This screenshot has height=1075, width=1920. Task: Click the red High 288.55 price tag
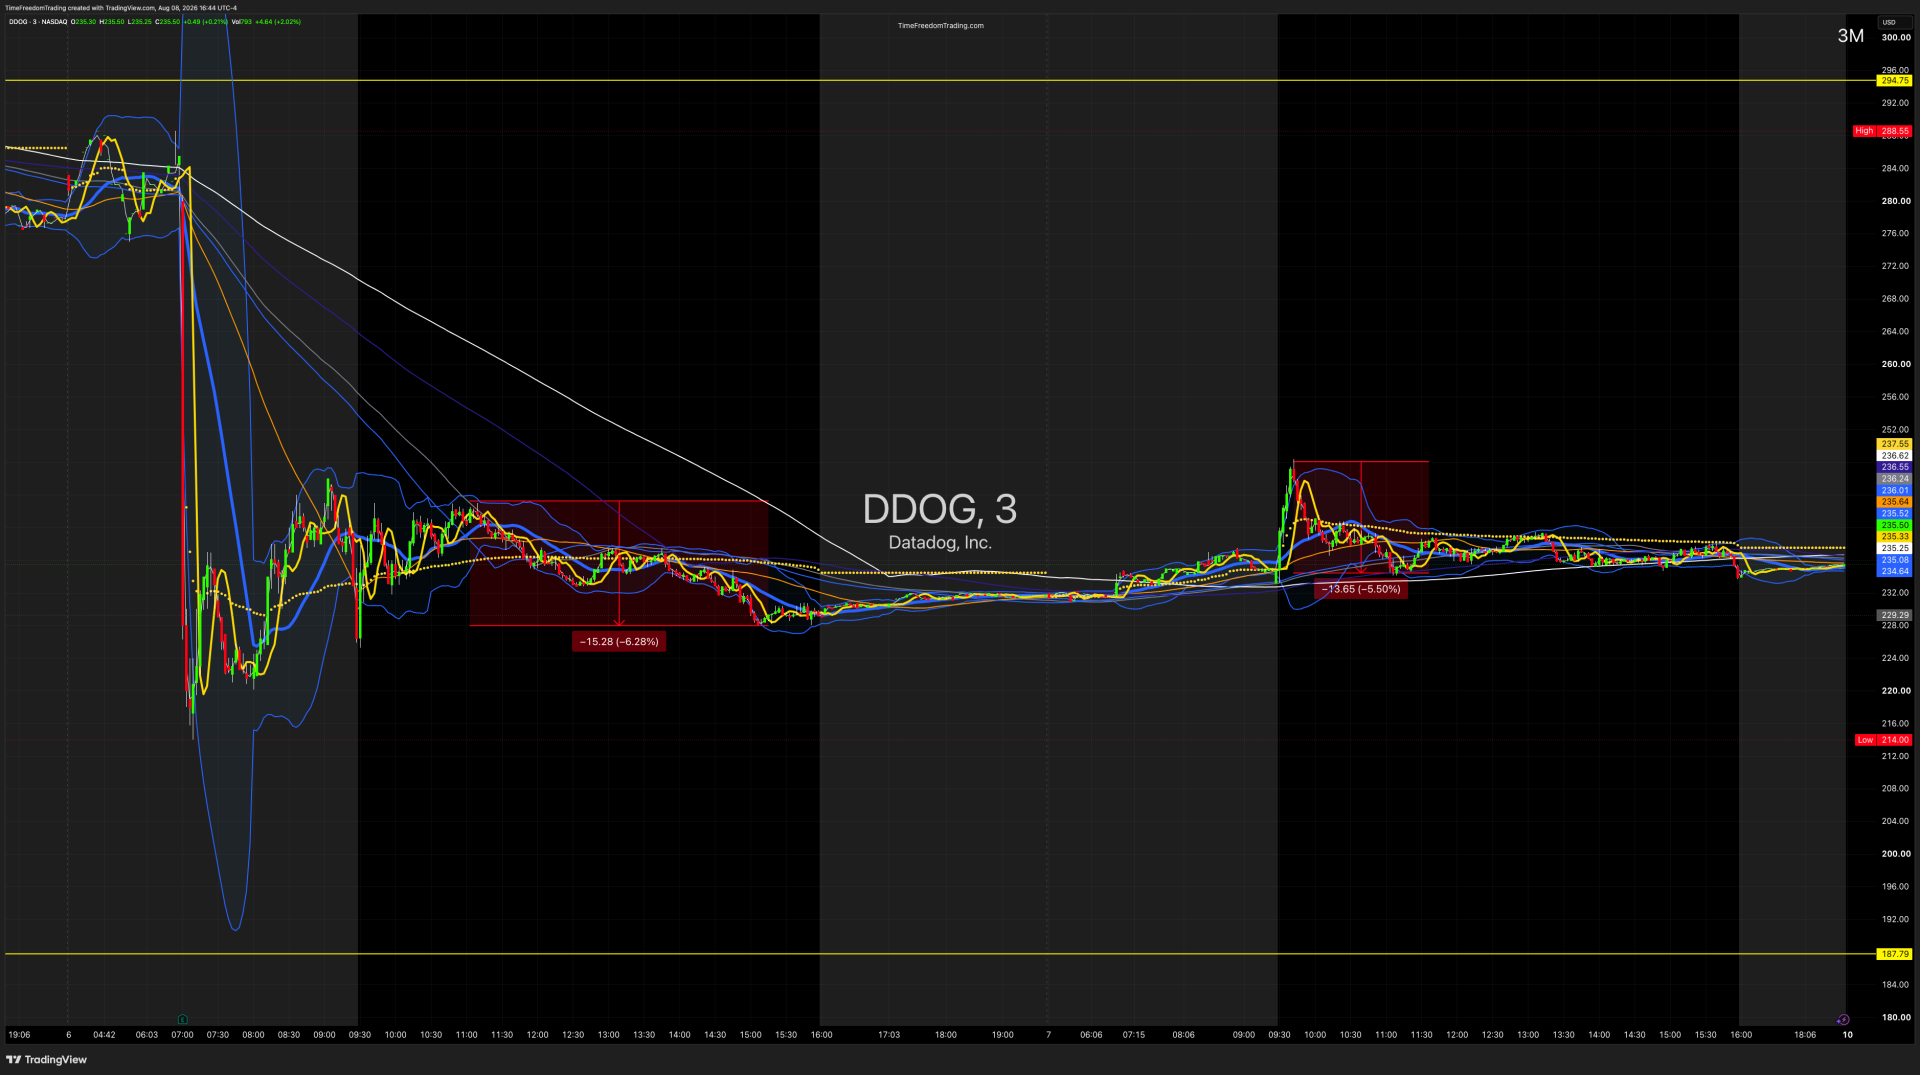tap(1882, 131)
